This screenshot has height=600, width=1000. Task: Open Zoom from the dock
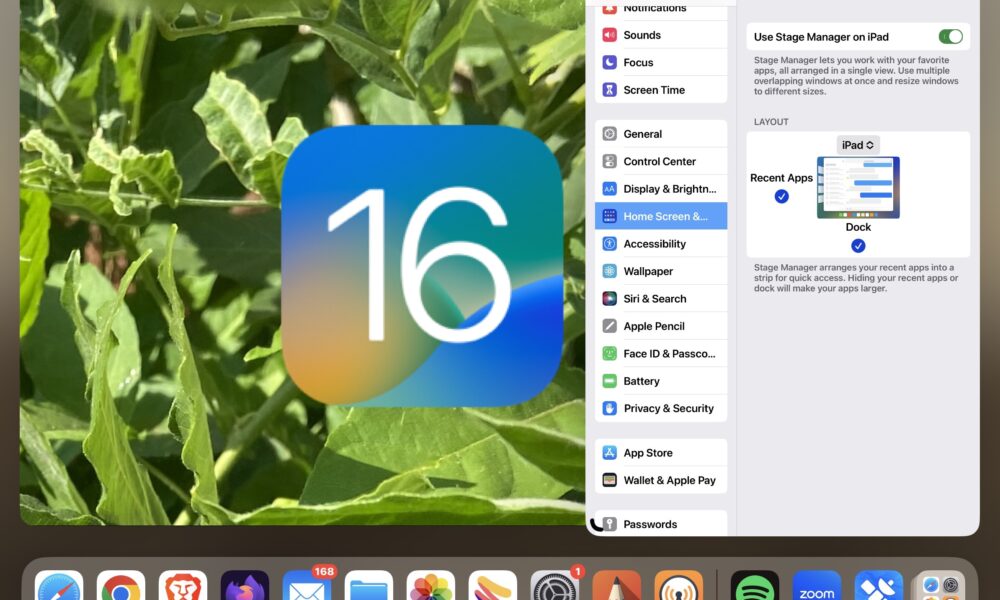(x=817, y=587)
